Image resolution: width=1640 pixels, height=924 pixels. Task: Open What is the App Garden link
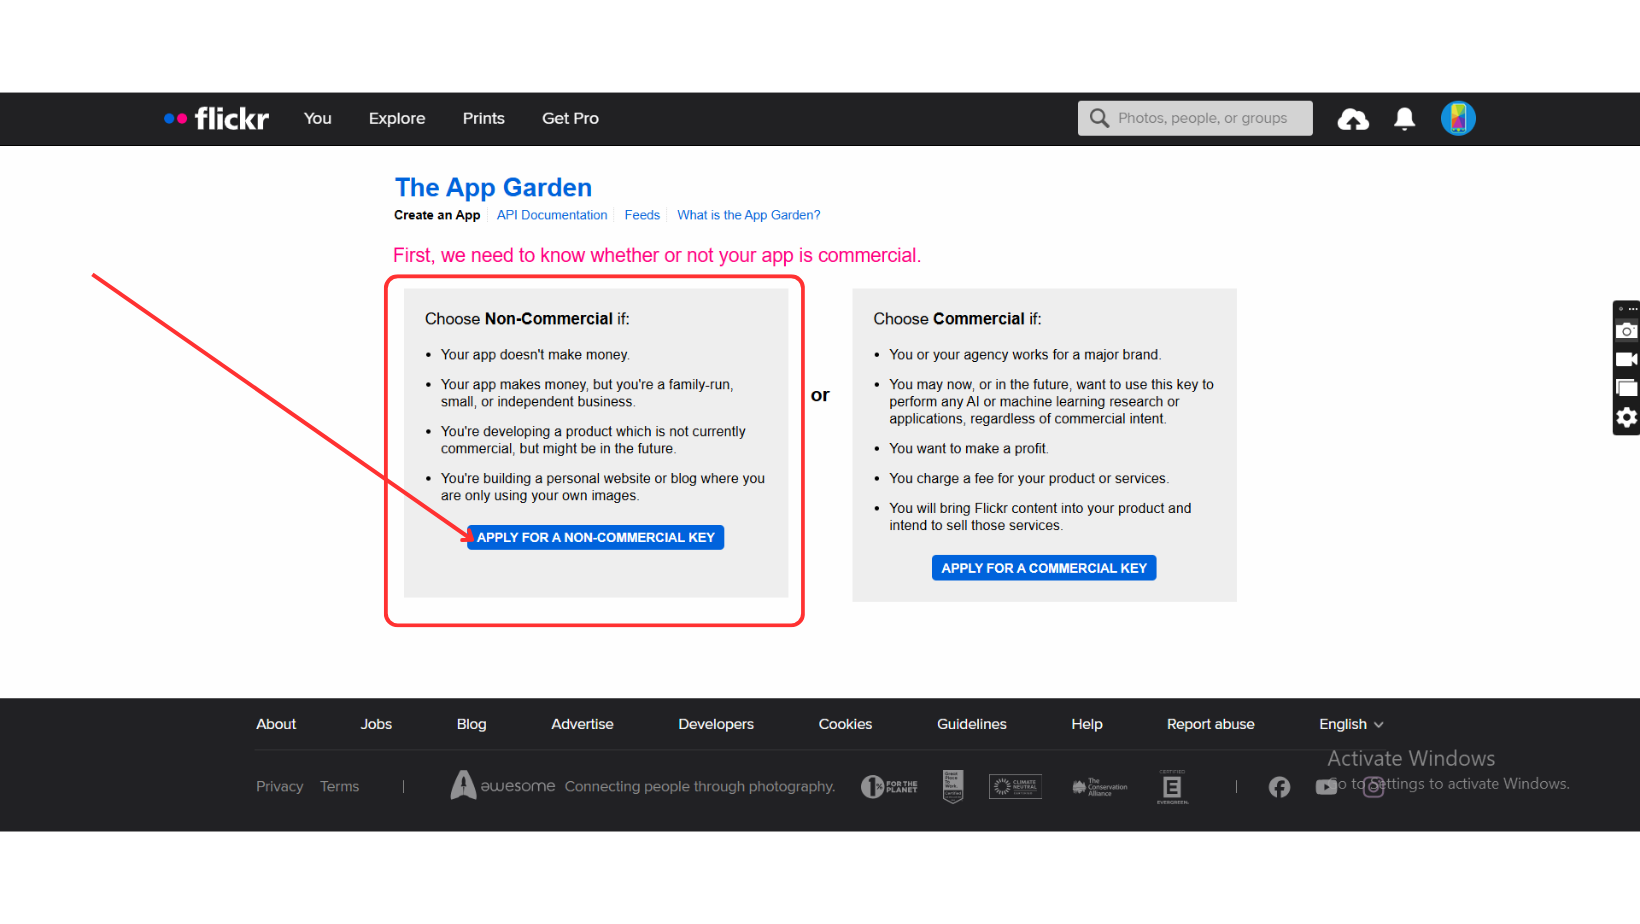point(748,215)
